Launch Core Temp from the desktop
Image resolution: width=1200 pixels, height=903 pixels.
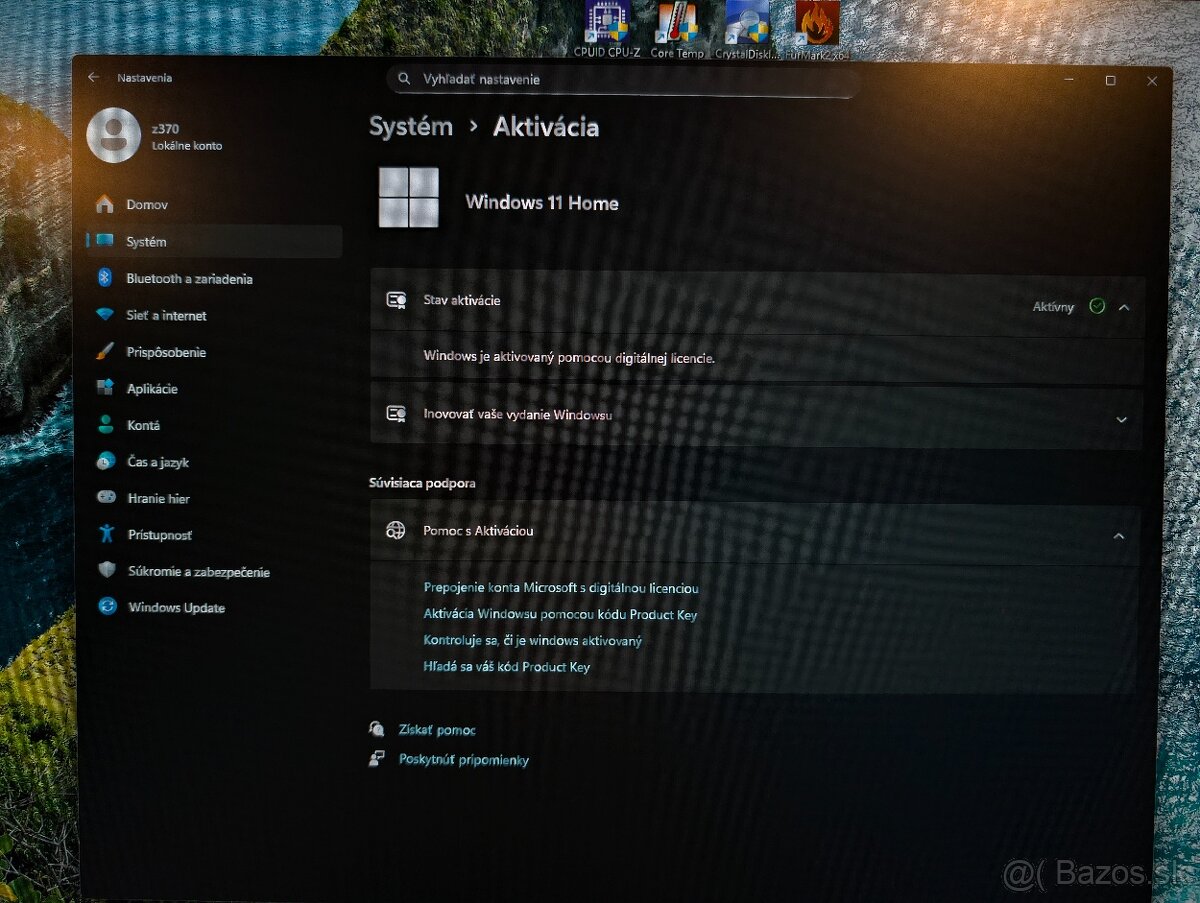[x=676, y=20]
